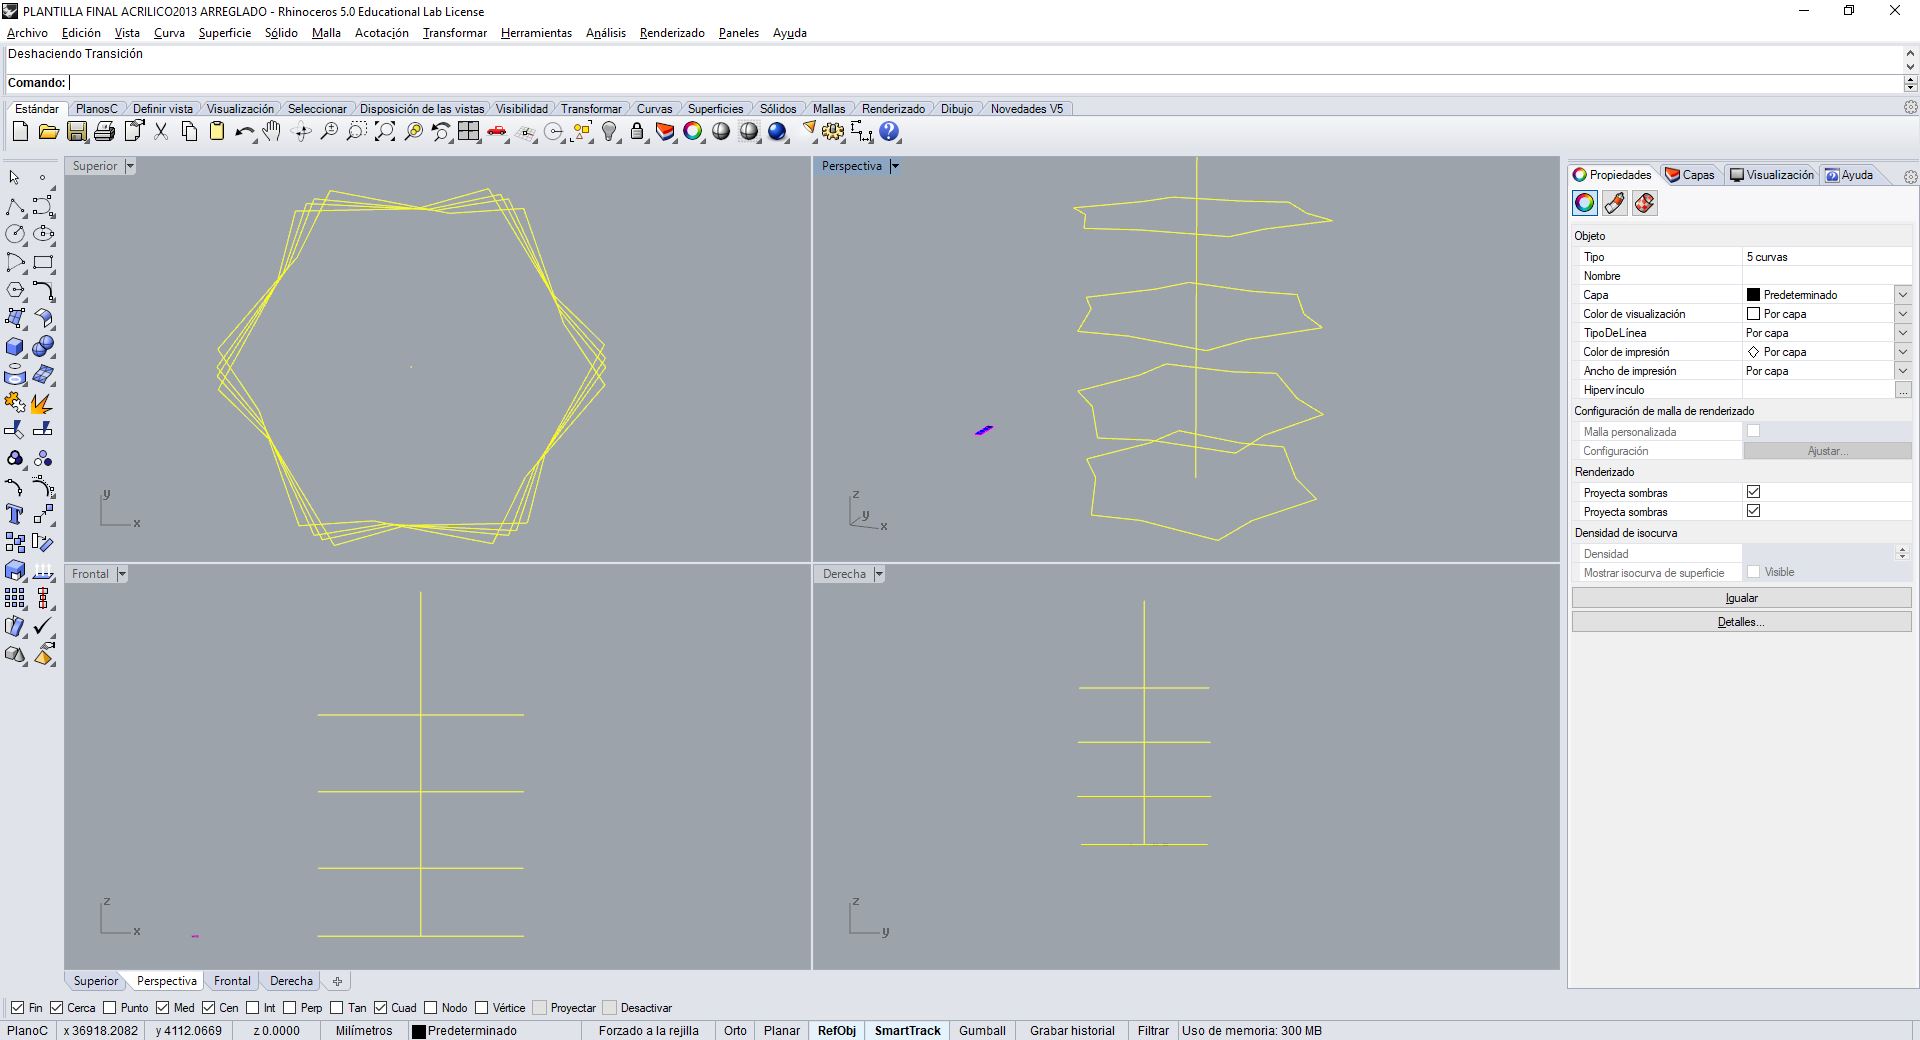Click the Nombre value field

click(x=1827, y=276)
